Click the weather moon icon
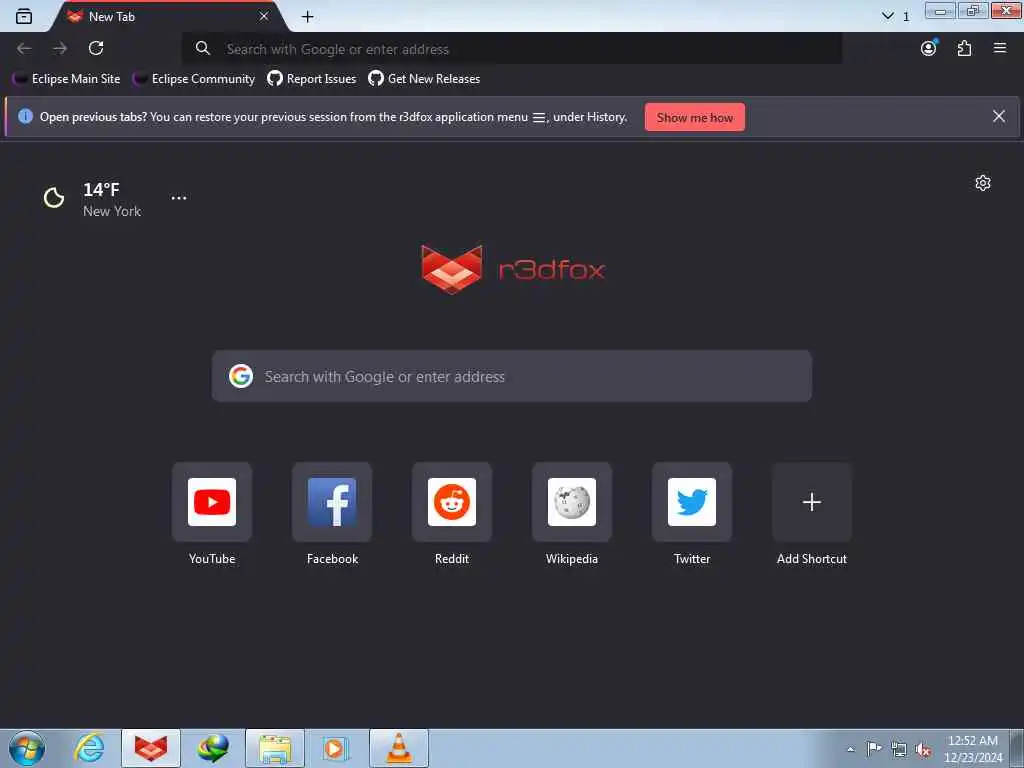This screenshot has height=768, width=1024. 54,197
